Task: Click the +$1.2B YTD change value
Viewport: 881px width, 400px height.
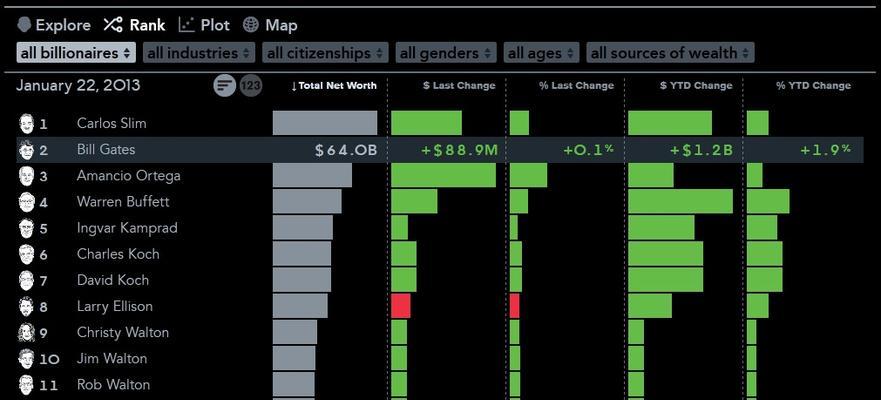Action: pyautogui.click(x=701, y=151)
